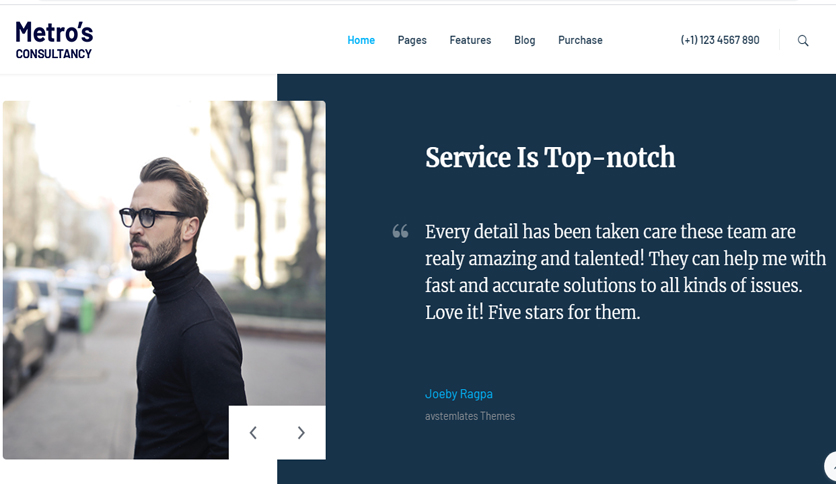Click the thin gray bar above the header
The width and height of the screenshot is (836, 484).
pyautogui.click(x=418, y=2)
